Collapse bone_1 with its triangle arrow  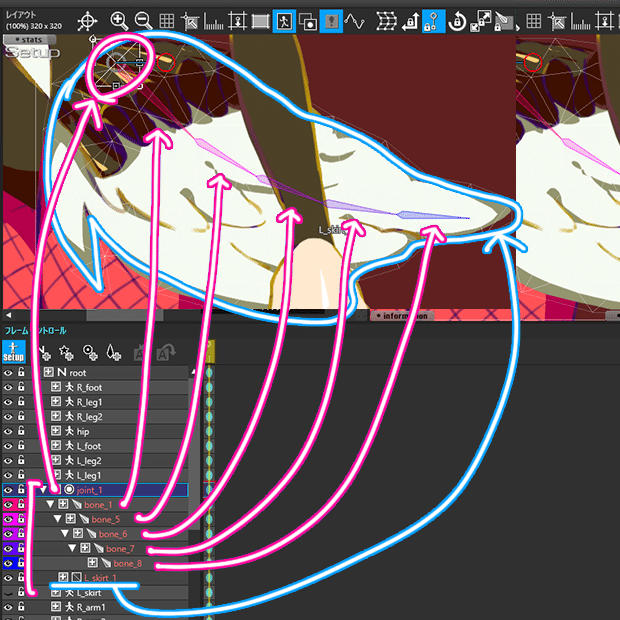tap(50, 505)
